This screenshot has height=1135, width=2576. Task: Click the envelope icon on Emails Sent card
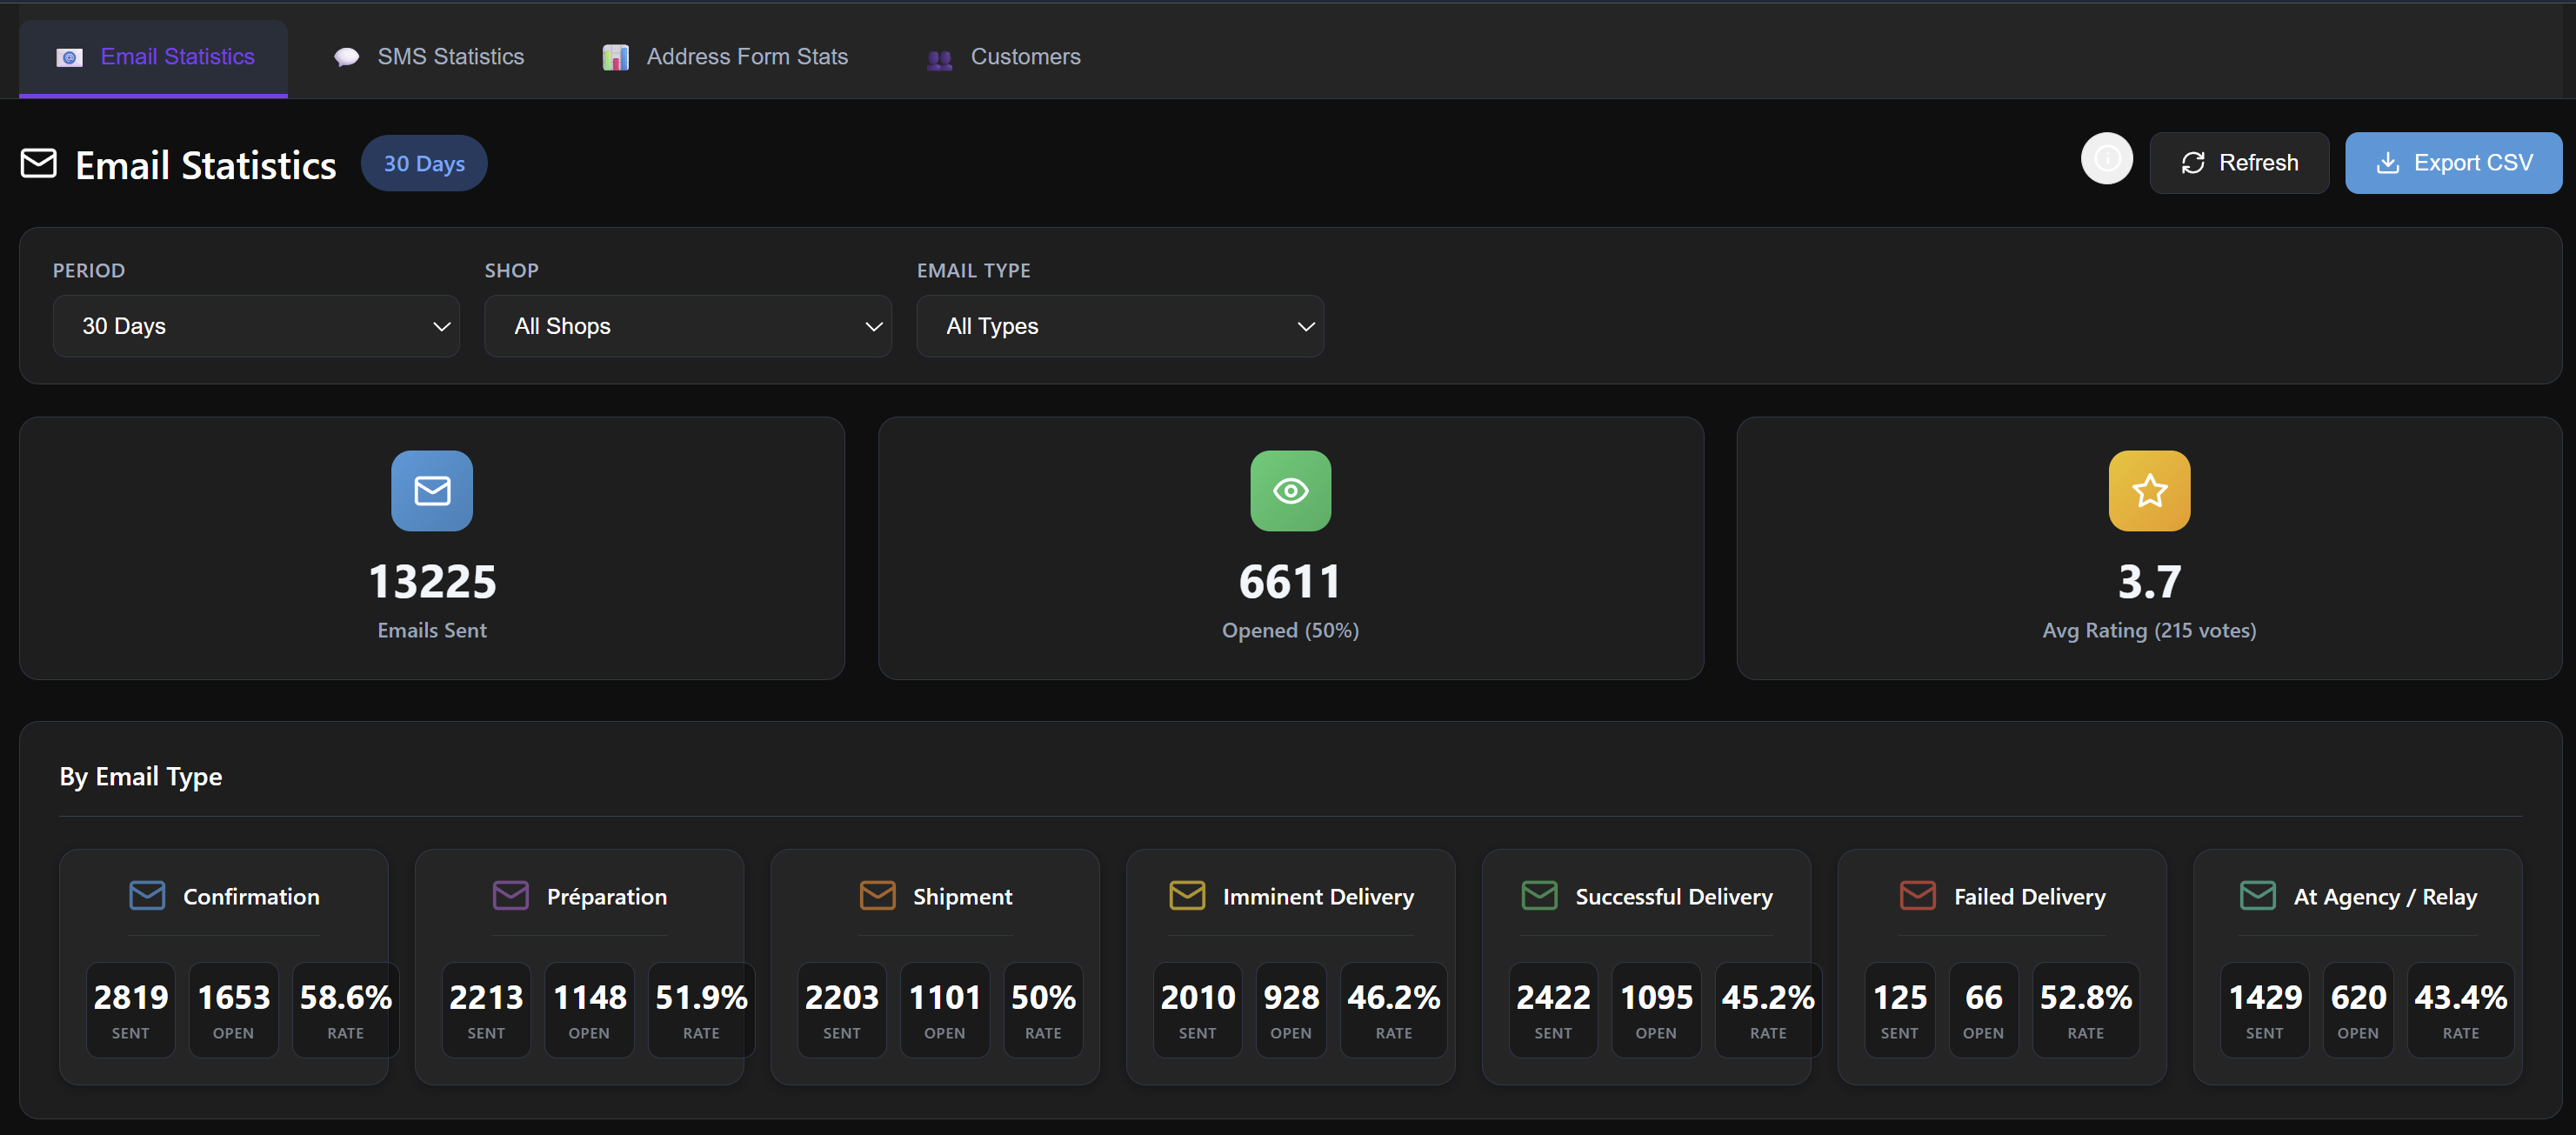[x=431, y=490]
